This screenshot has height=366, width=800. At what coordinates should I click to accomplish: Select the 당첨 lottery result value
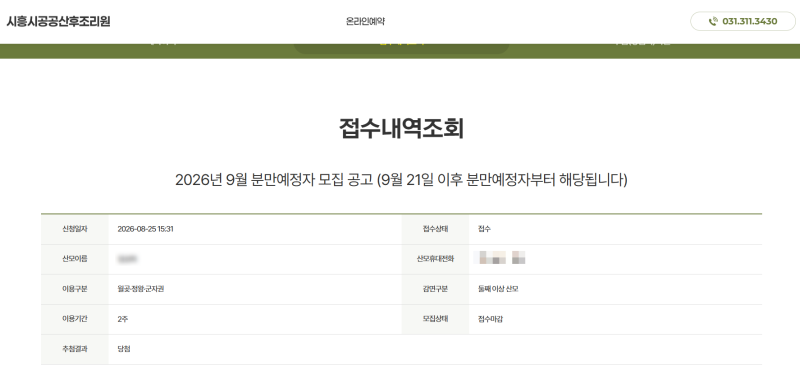point(124,350)
